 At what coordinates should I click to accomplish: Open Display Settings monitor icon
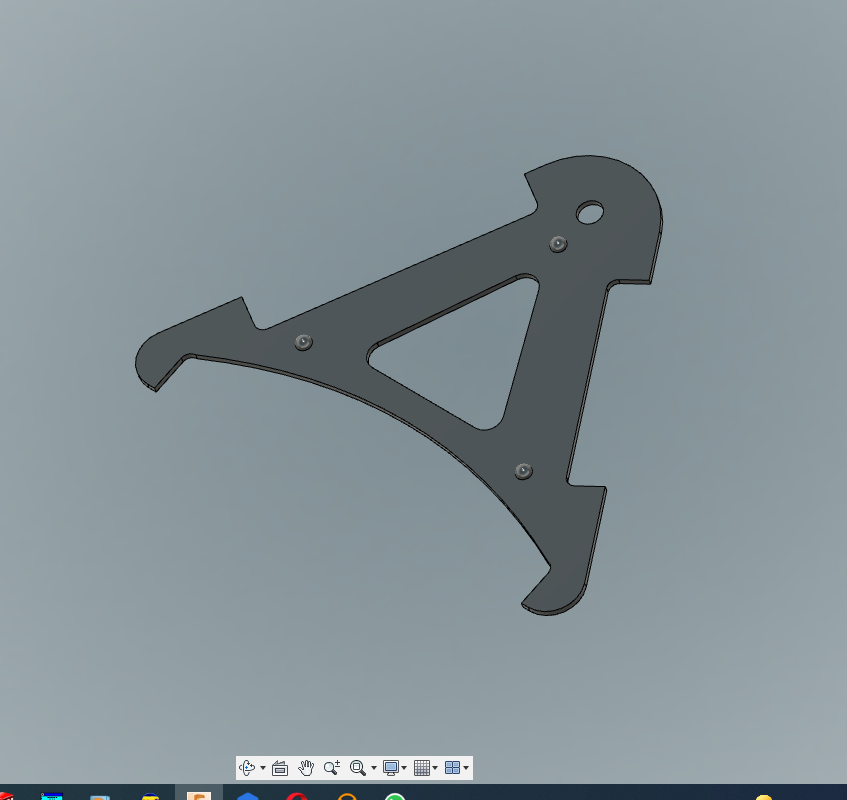tap(391, 768)
